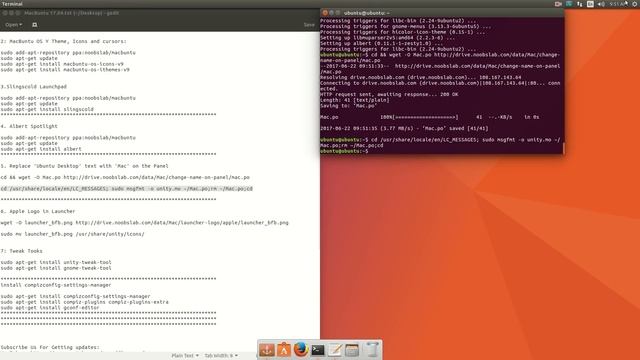Click the terminal window scrollbar
The height and width of the screenshot is (360, 640).
click(563, 149)
